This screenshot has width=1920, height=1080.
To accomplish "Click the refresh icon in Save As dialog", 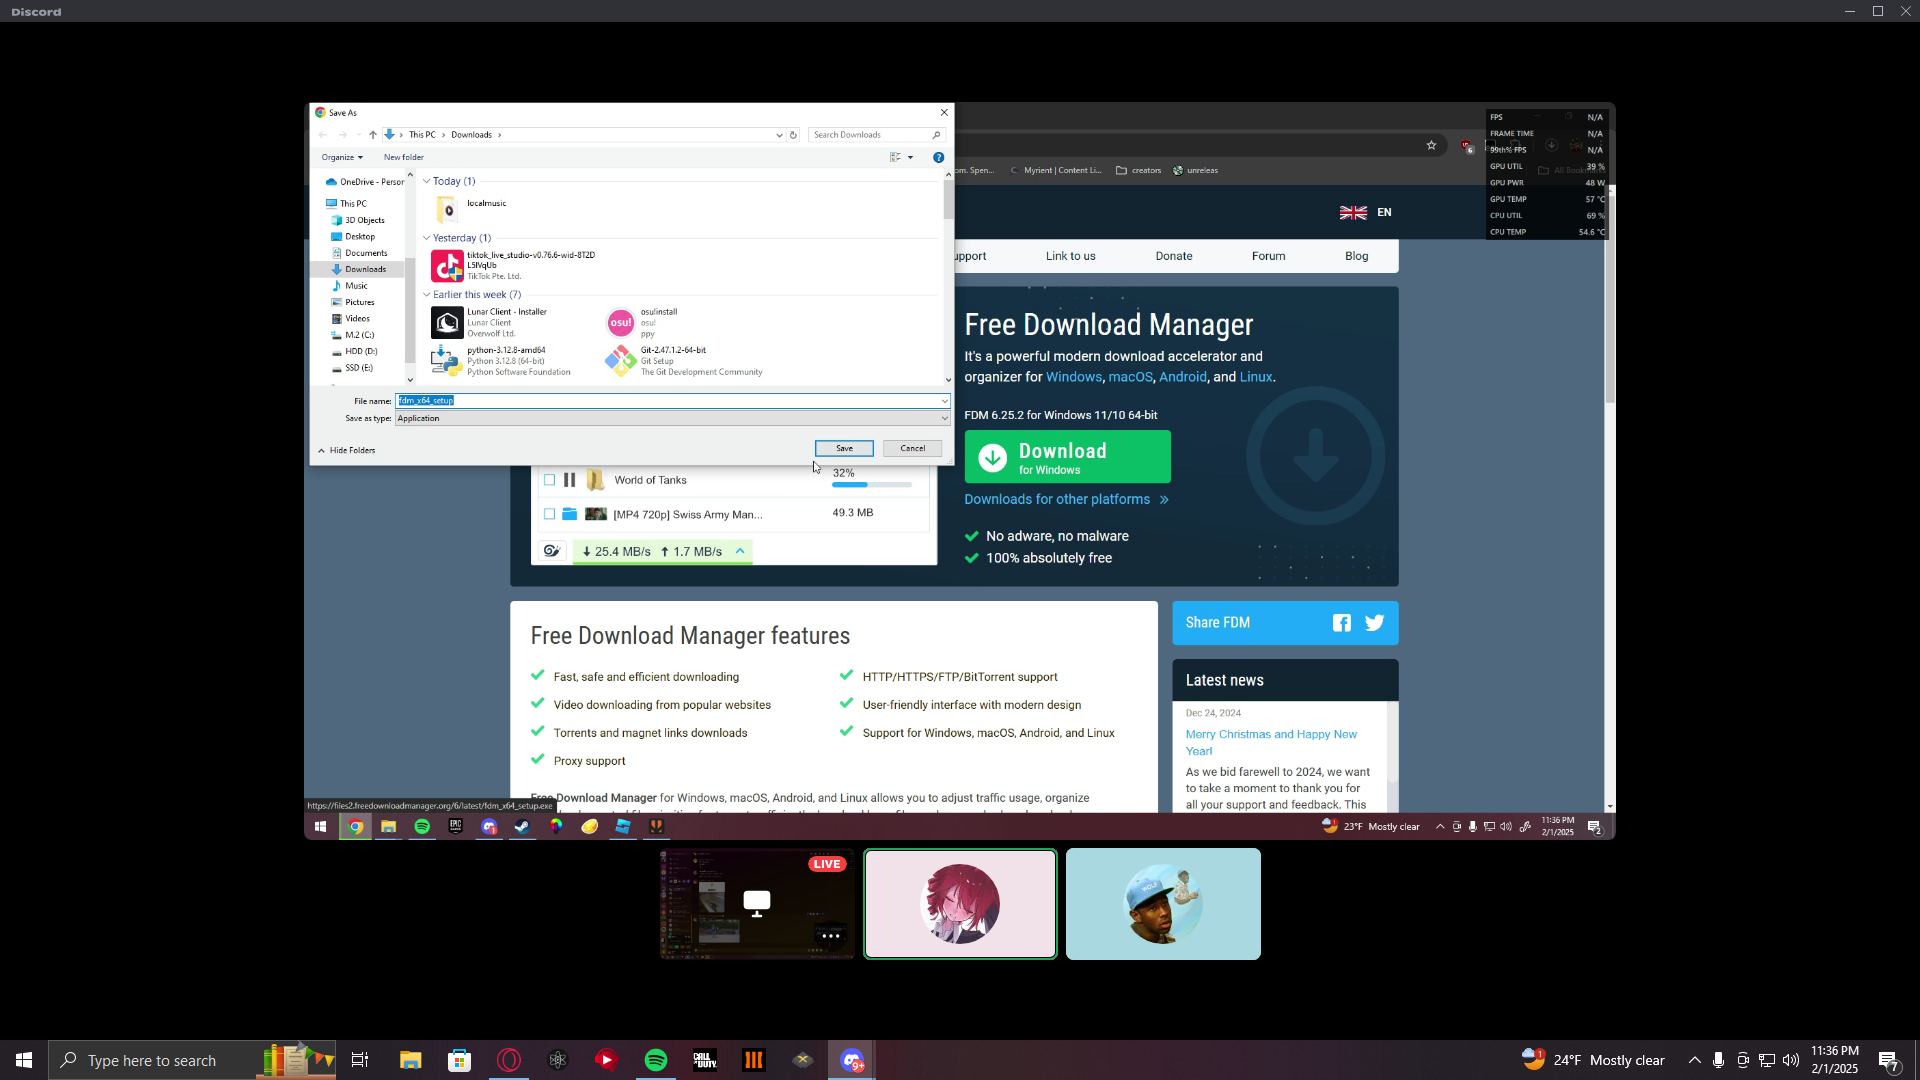I will pos(793,135).
